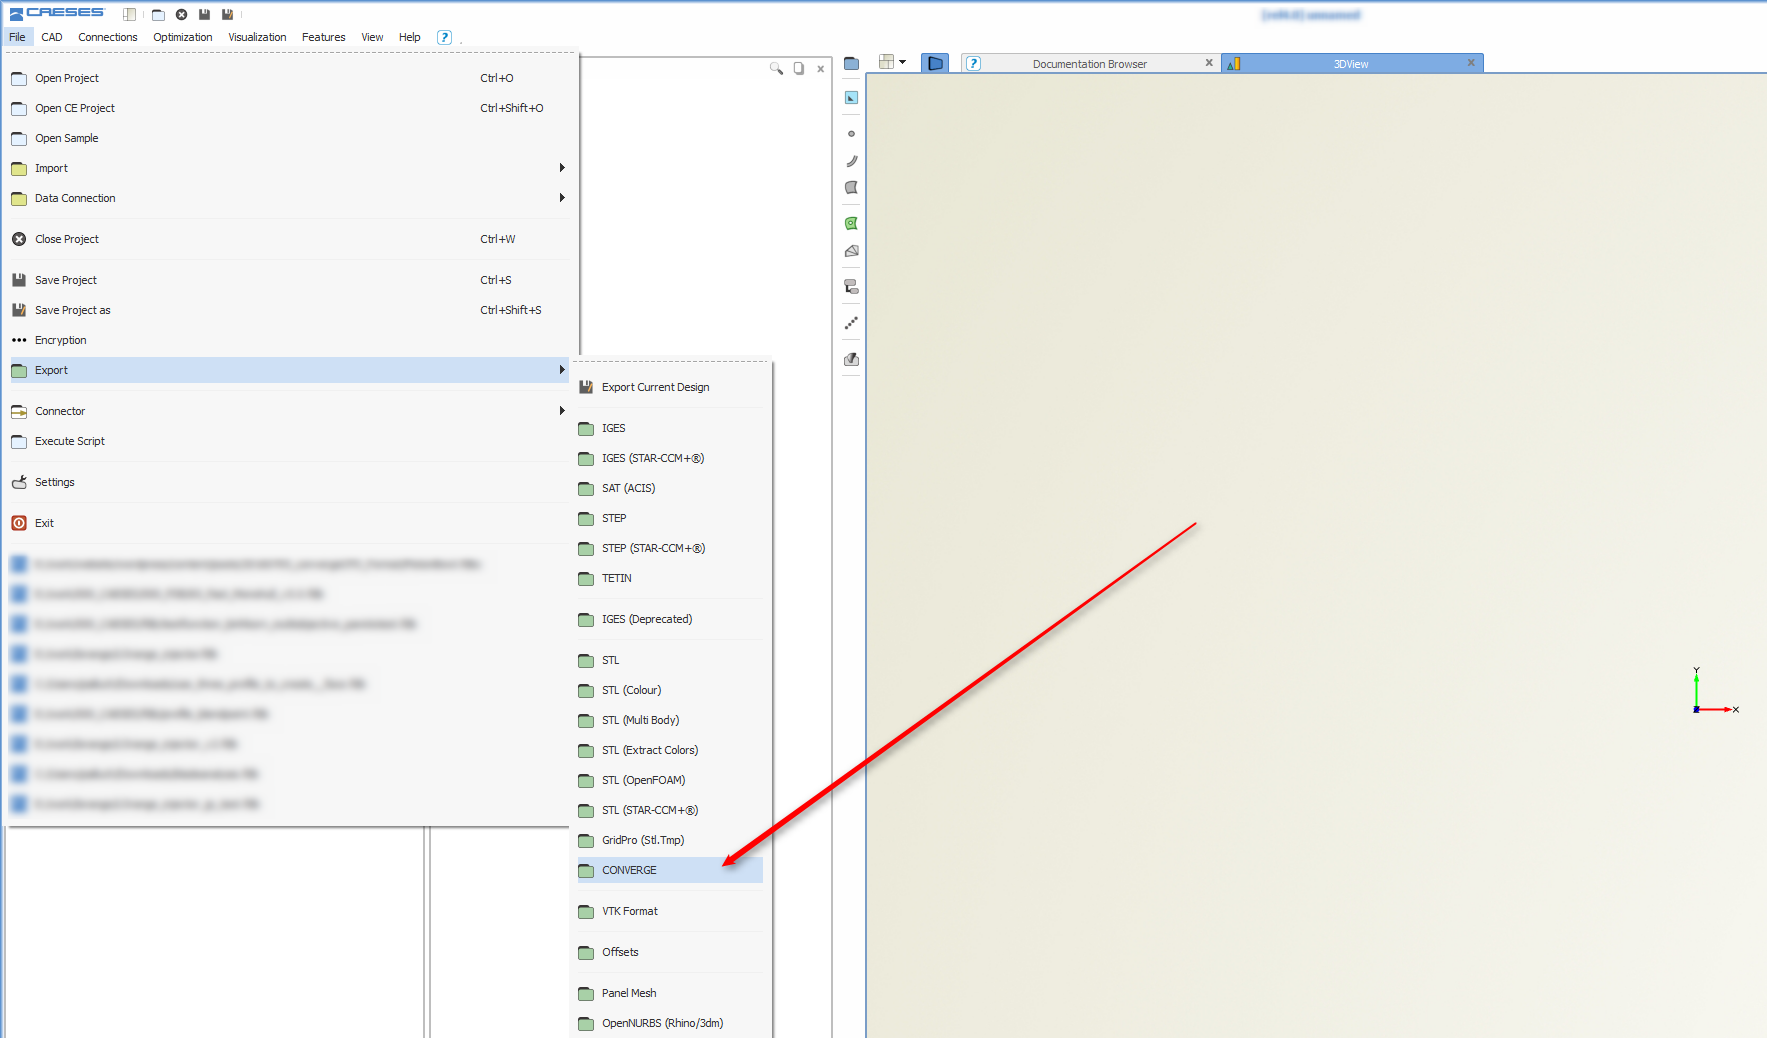Click the dotted line offsets icon
This screenshot has height=1038, width=1767.
click(x=851, y=323)
